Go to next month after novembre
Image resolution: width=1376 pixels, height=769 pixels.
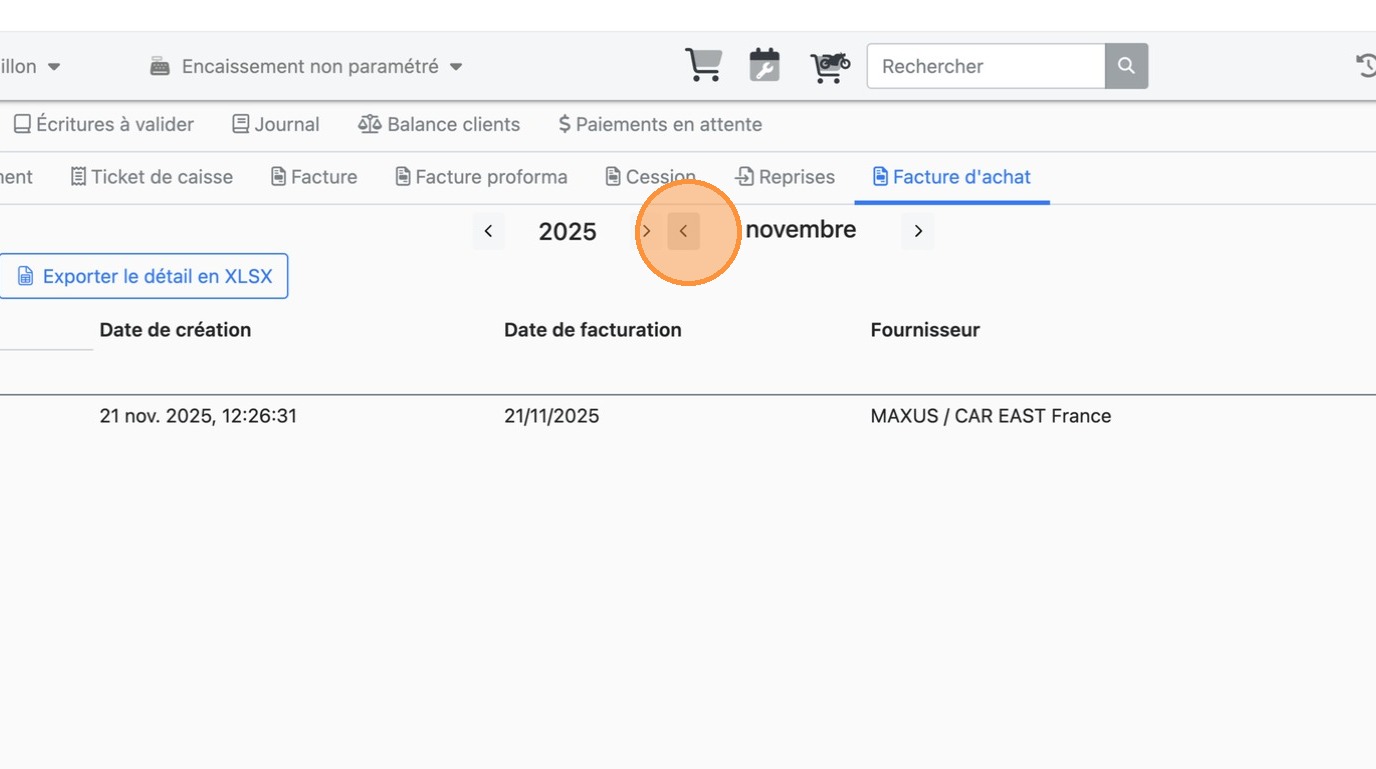click(x=918, y=231)
